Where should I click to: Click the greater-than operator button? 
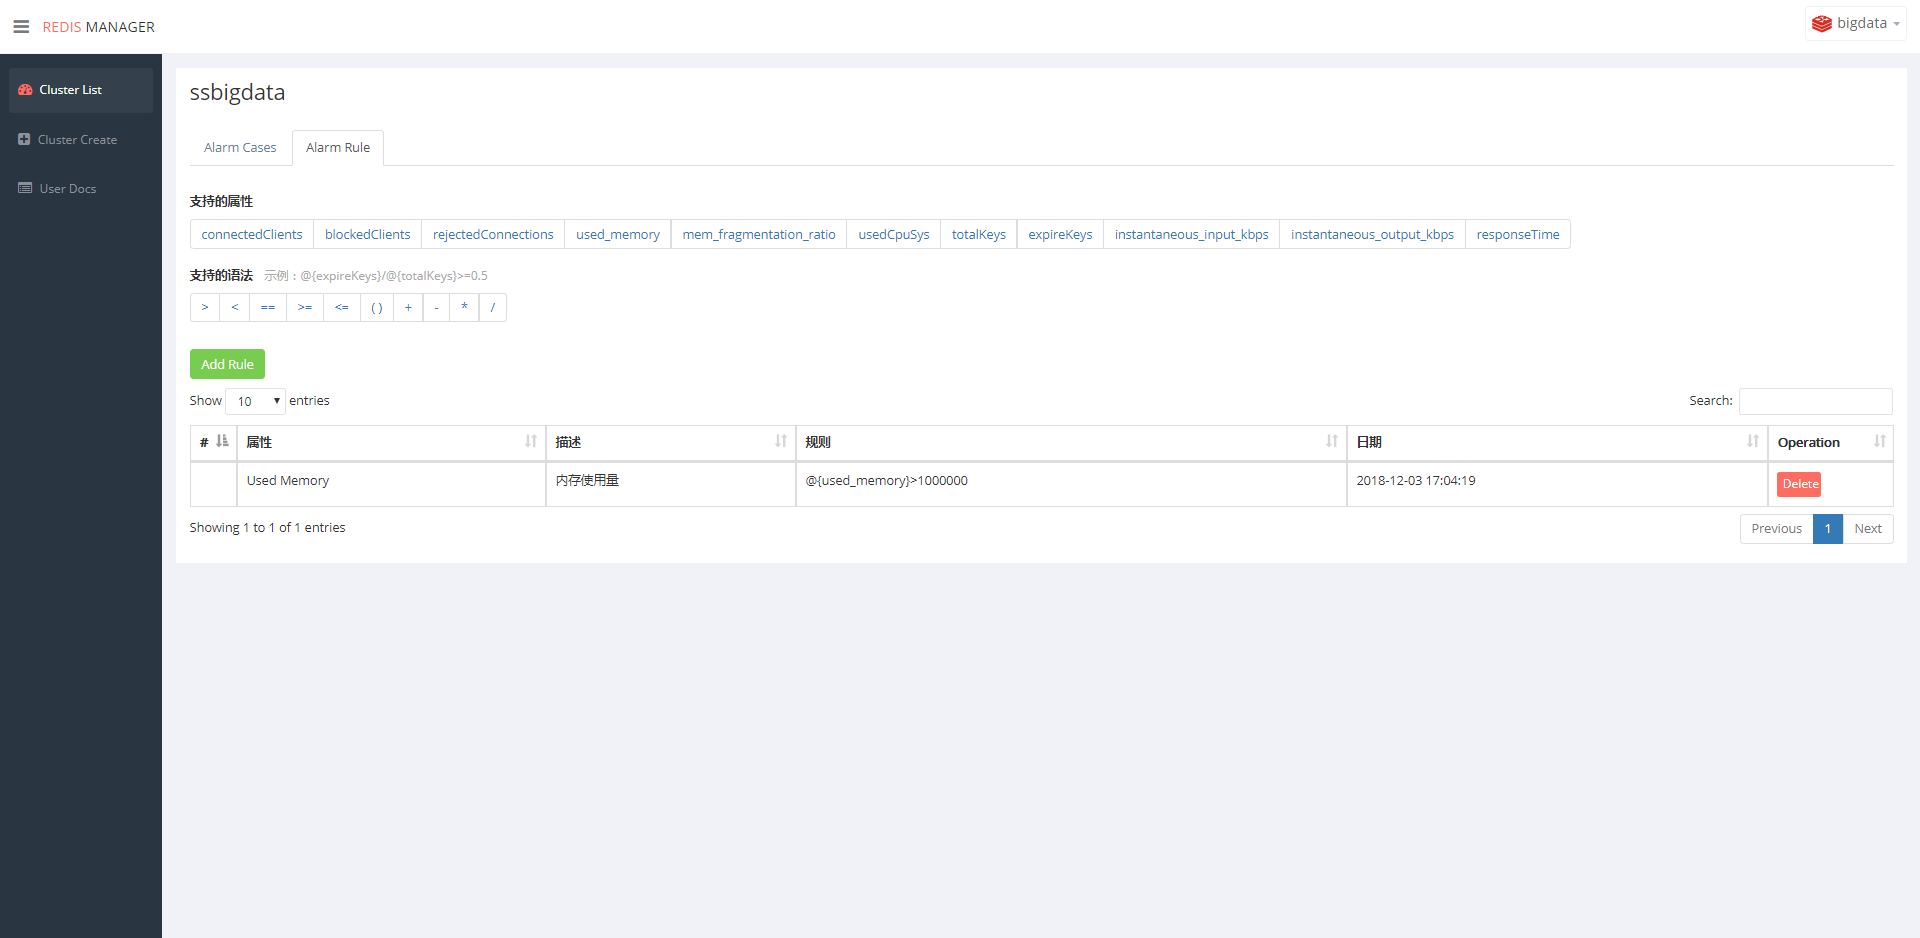pos(205,308)
